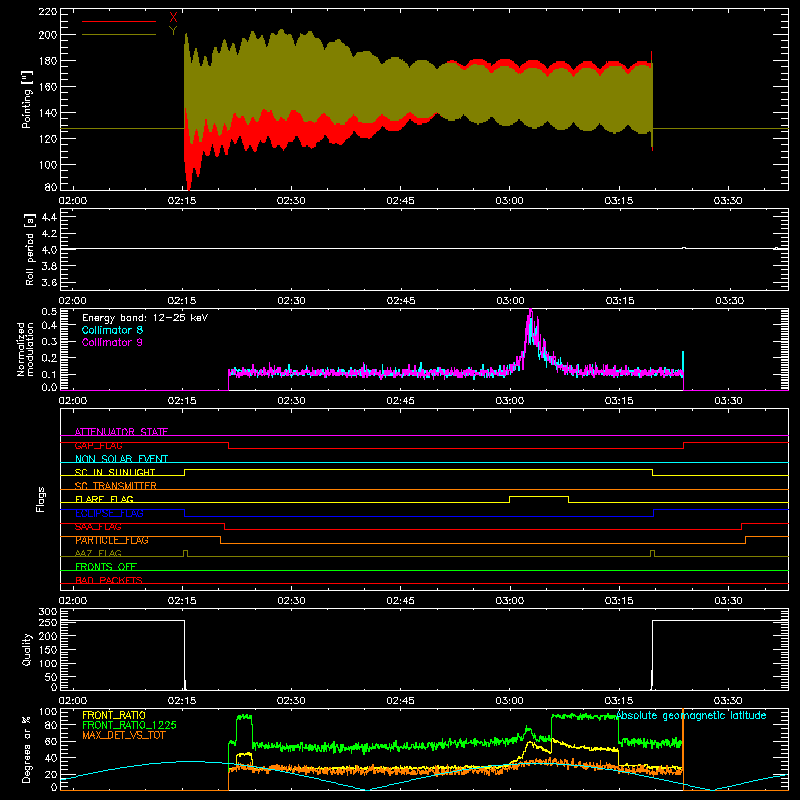The width and height of the screenshot is (800, 800).
Task: Click the SC_TRANSMITTER flag label
Action: [x=115, y=486]
